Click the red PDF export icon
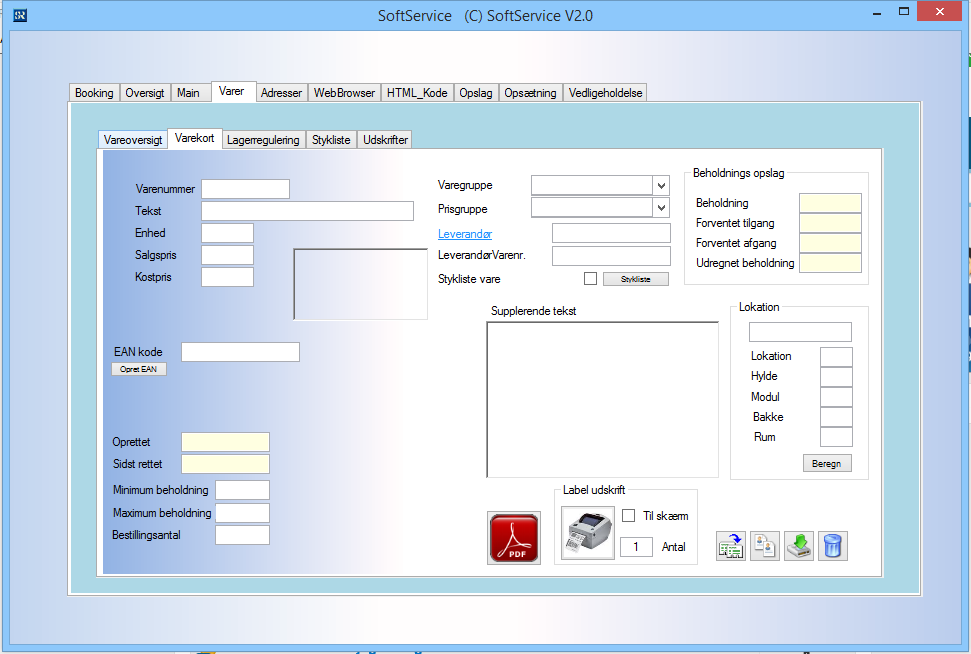Viewport: 971px width, 654px height. click(x=514, y=538)
